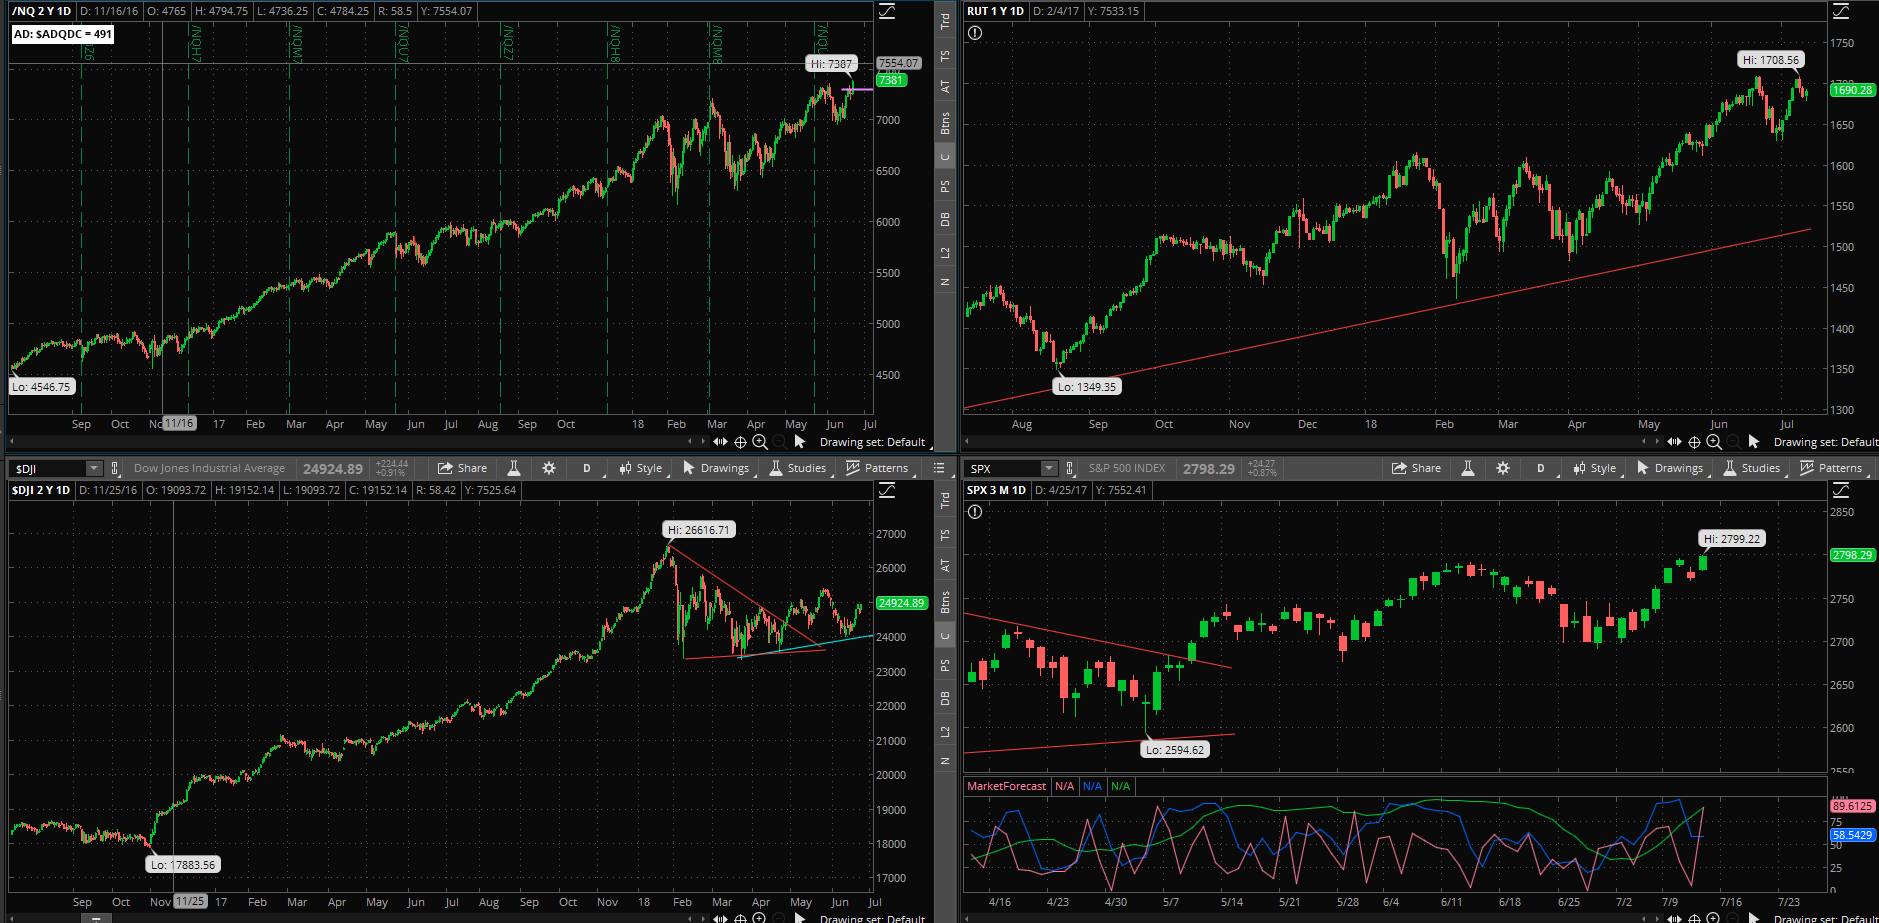The width and height of the screenshot is (1879, 923).
Task: Toggle the C sidebar tab beside /NQ chart
Action: tap(945, 157)
